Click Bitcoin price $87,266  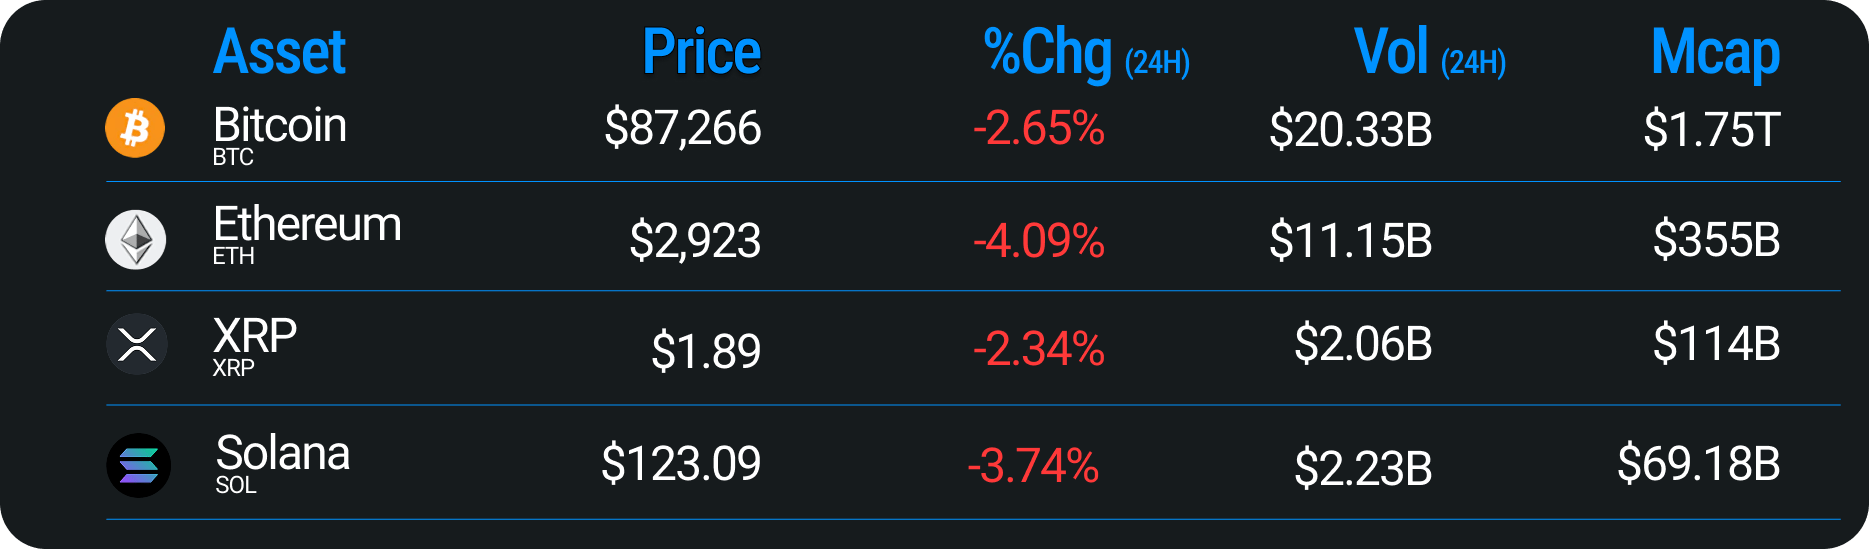click(683, 129)
